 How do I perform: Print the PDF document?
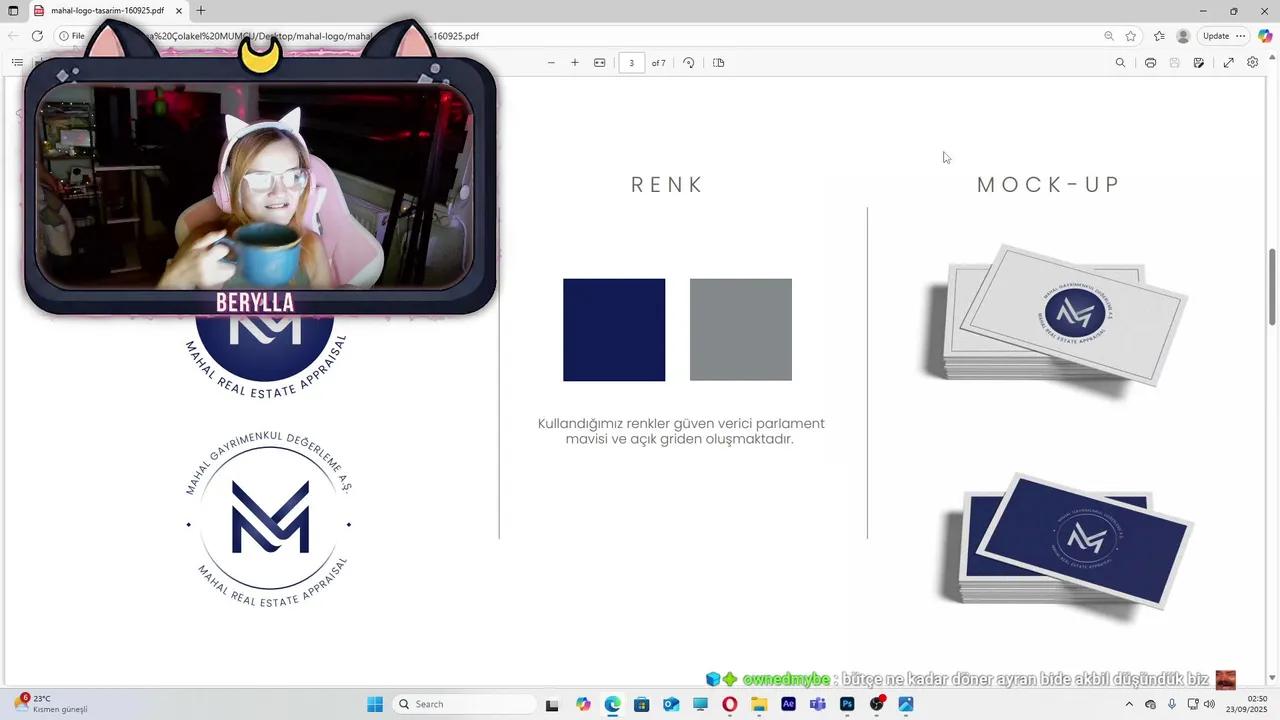click(x=1151, y=63)
